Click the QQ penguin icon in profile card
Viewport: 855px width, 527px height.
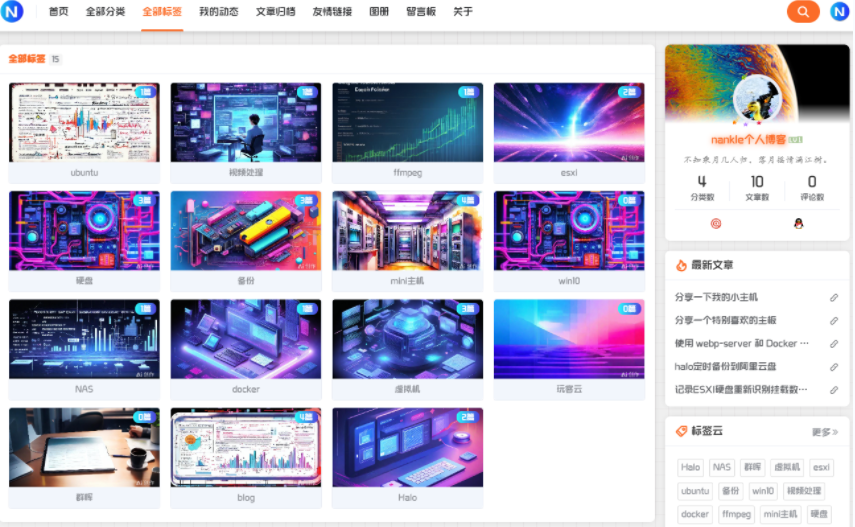pyautogui.click(x=798, y=223)
